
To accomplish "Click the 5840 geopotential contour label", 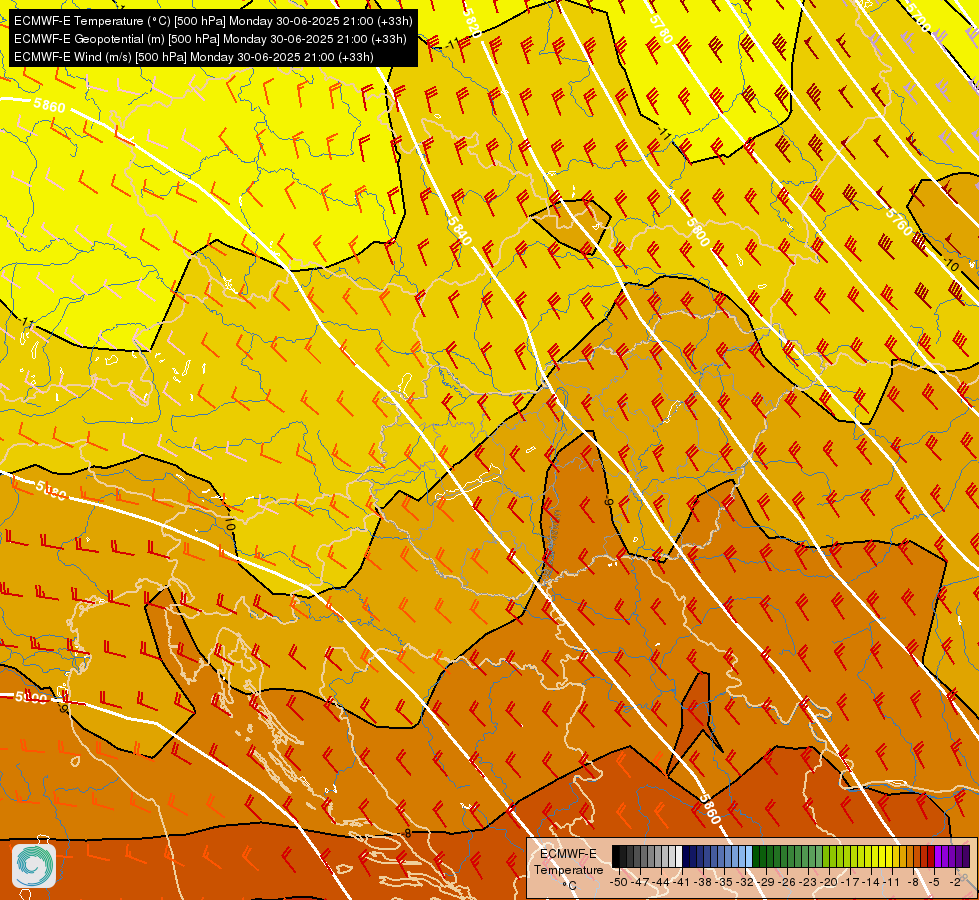I will (x=460, y=230).
